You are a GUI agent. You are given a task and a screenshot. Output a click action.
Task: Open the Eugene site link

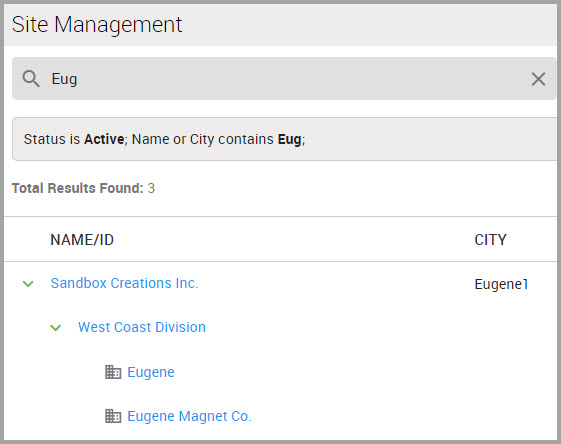click(151, 372)
